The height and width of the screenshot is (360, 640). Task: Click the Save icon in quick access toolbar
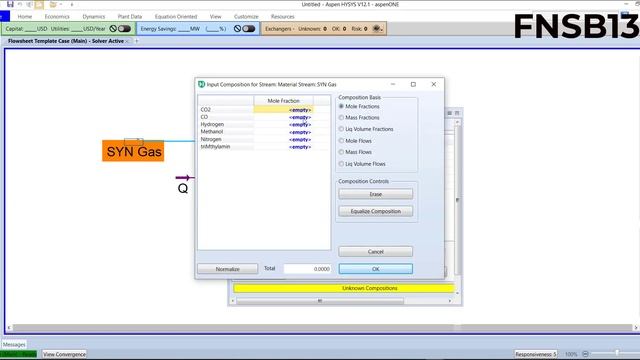10,4
